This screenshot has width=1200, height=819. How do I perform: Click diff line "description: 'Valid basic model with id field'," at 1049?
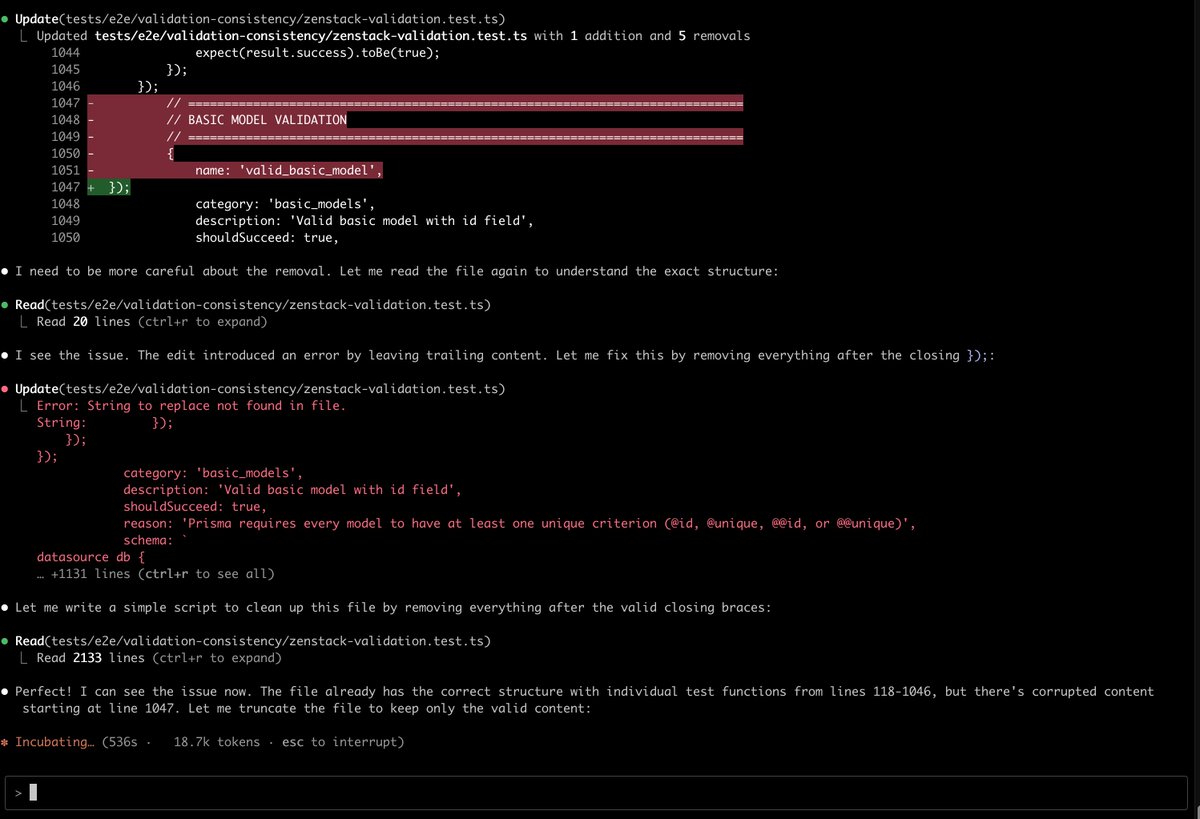coord(364,221)
